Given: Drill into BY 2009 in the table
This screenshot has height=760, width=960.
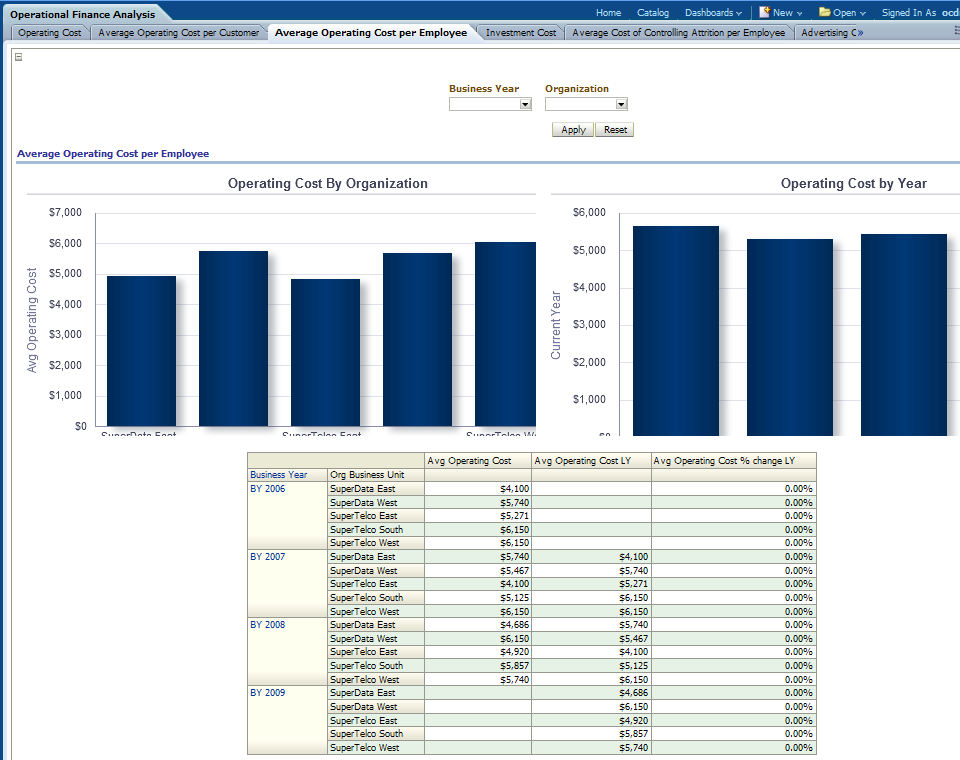Looking at the screenshot, I should (x=268, y=693).
